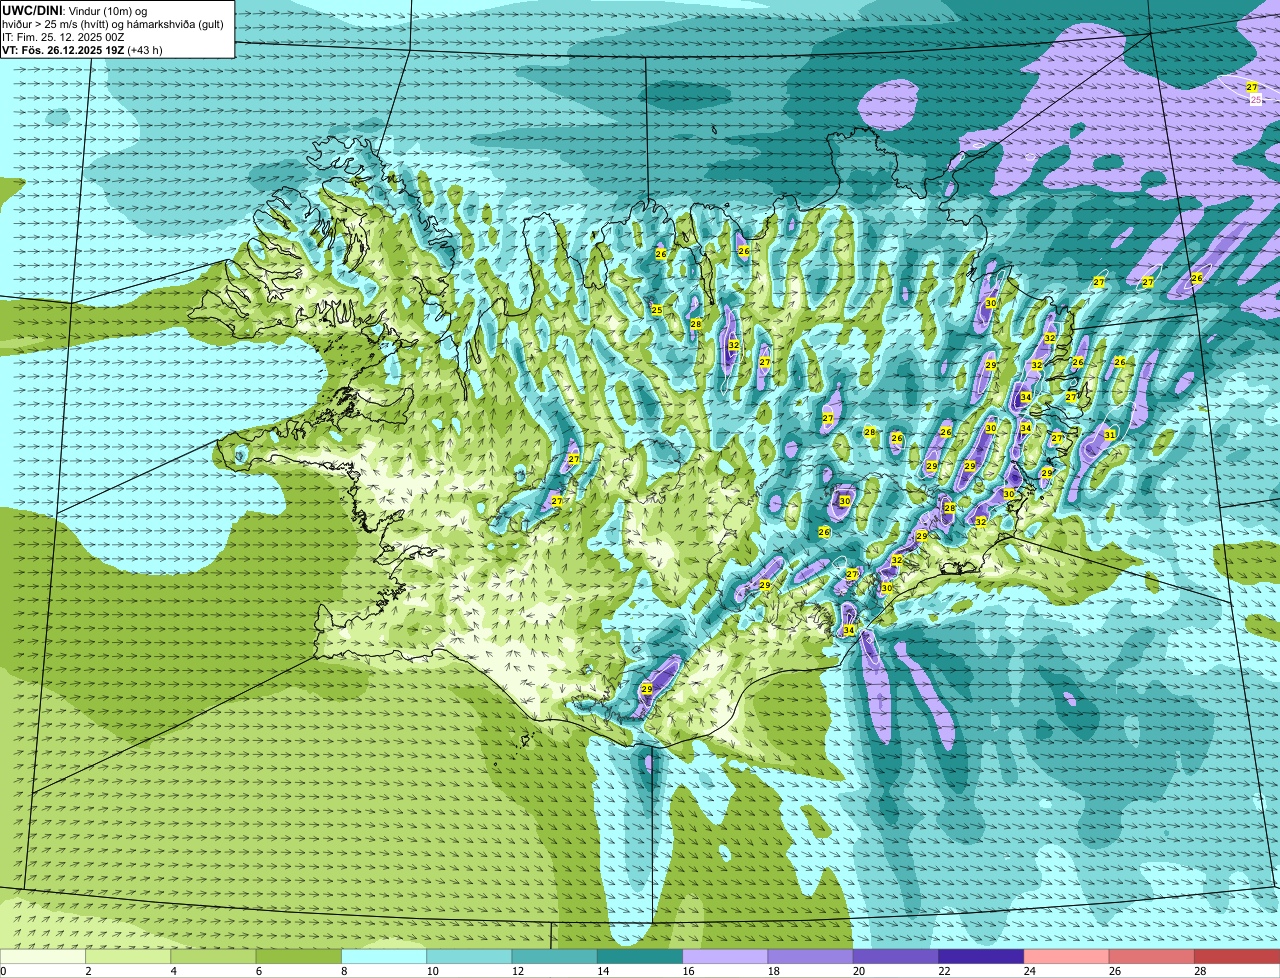The image size is (1280, 978).
Task: Select the 18–20 m/s purple legend swatch
Action: tap(811, 956)
